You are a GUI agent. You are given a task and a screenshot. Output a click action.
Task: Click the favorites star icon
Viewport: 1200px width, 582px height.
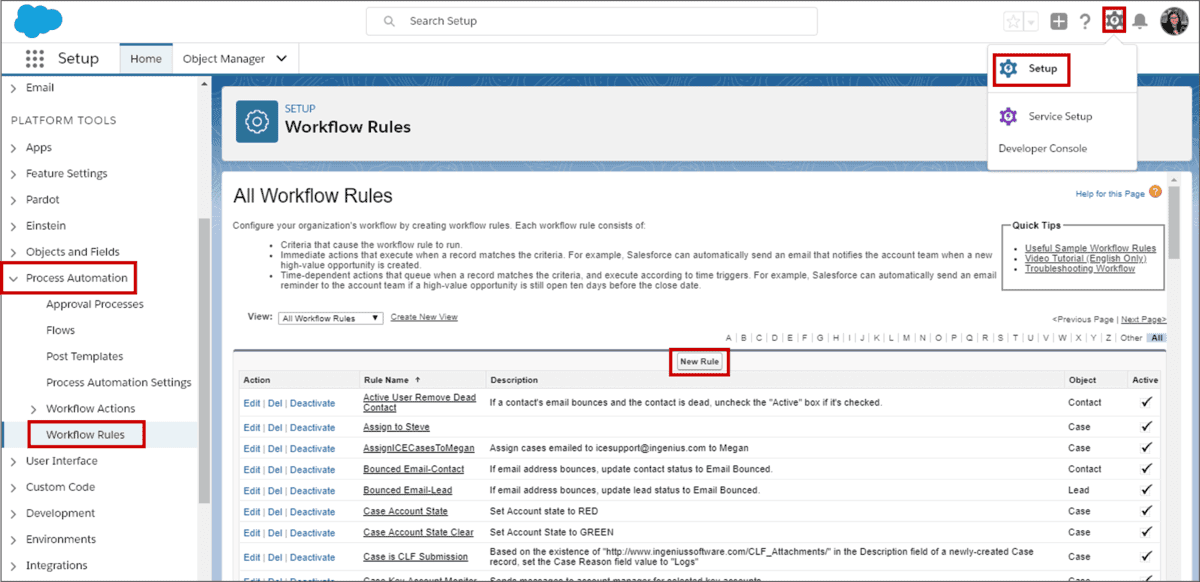[x=1013, y=21]
